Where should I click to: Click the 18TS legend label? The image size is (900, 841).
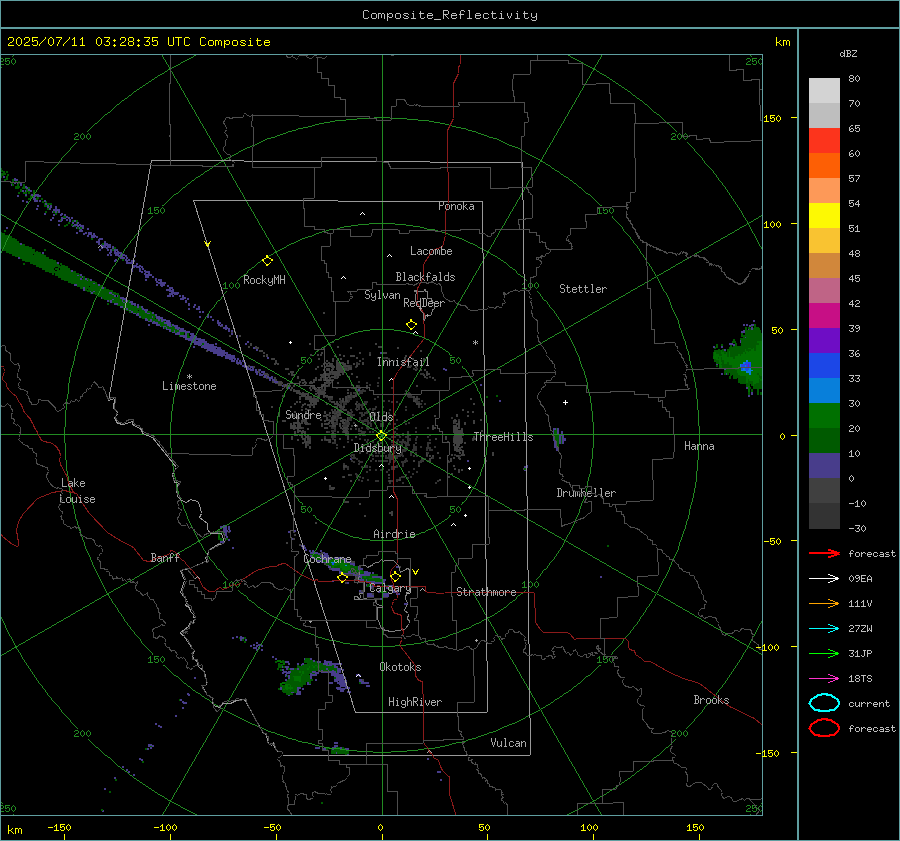pyautogui.click(x=860, y=679)
